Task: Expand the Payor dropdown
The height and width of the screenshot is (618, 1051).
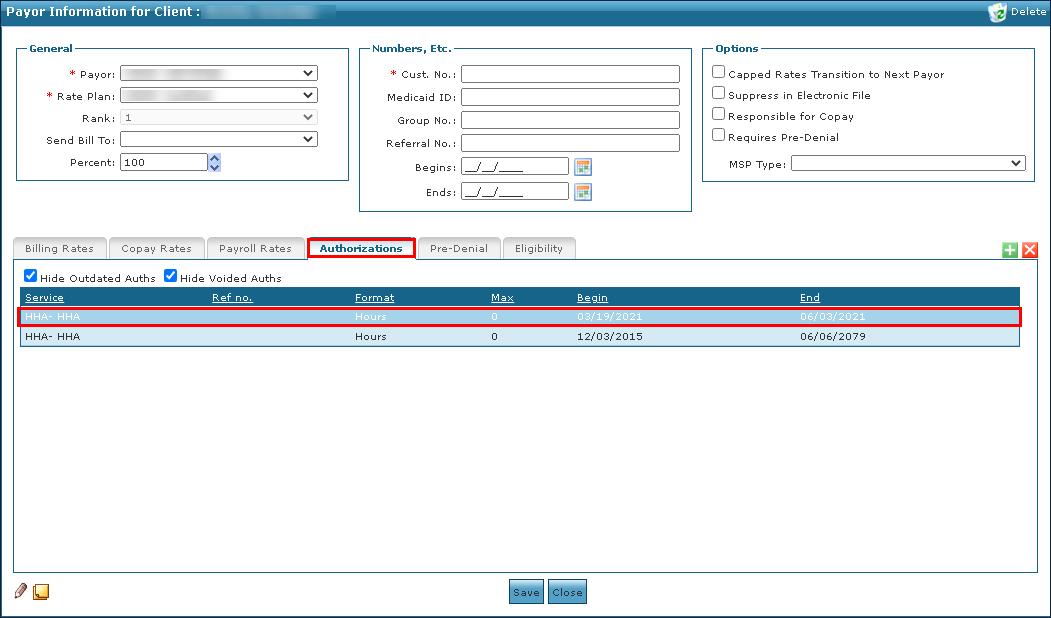Action: click(x=218, y=73)
